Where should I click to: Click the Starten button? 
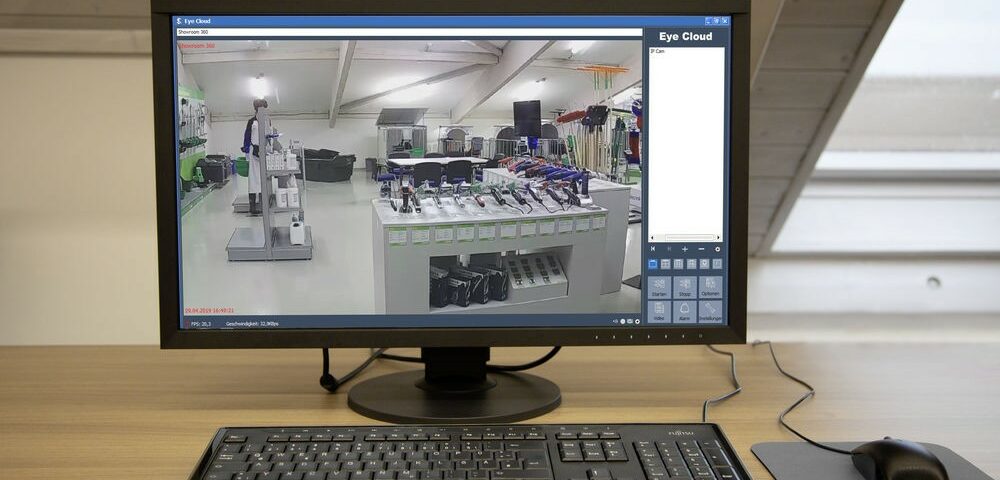click(659, 286)
